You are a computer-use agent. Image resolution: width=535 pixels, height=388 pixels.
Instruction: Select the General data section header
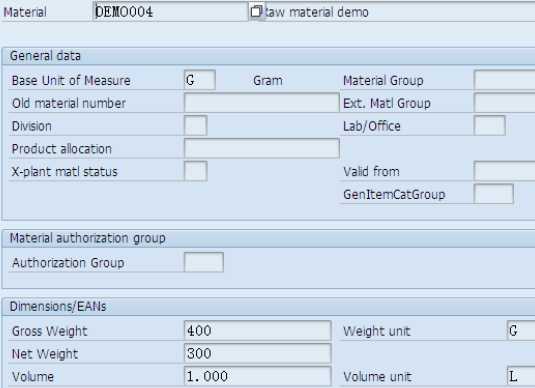click(x=45, y=56)
